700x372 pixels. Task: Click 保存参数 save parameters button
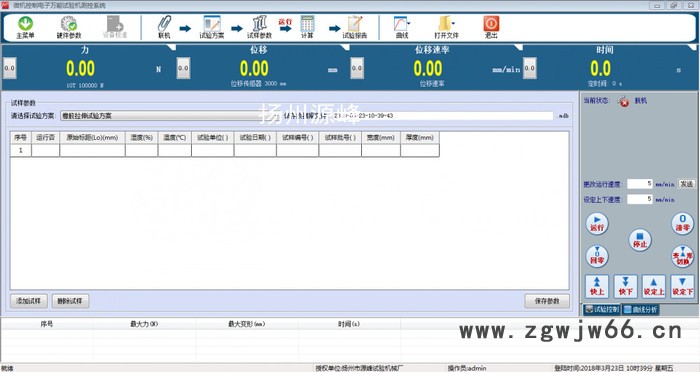547,301
